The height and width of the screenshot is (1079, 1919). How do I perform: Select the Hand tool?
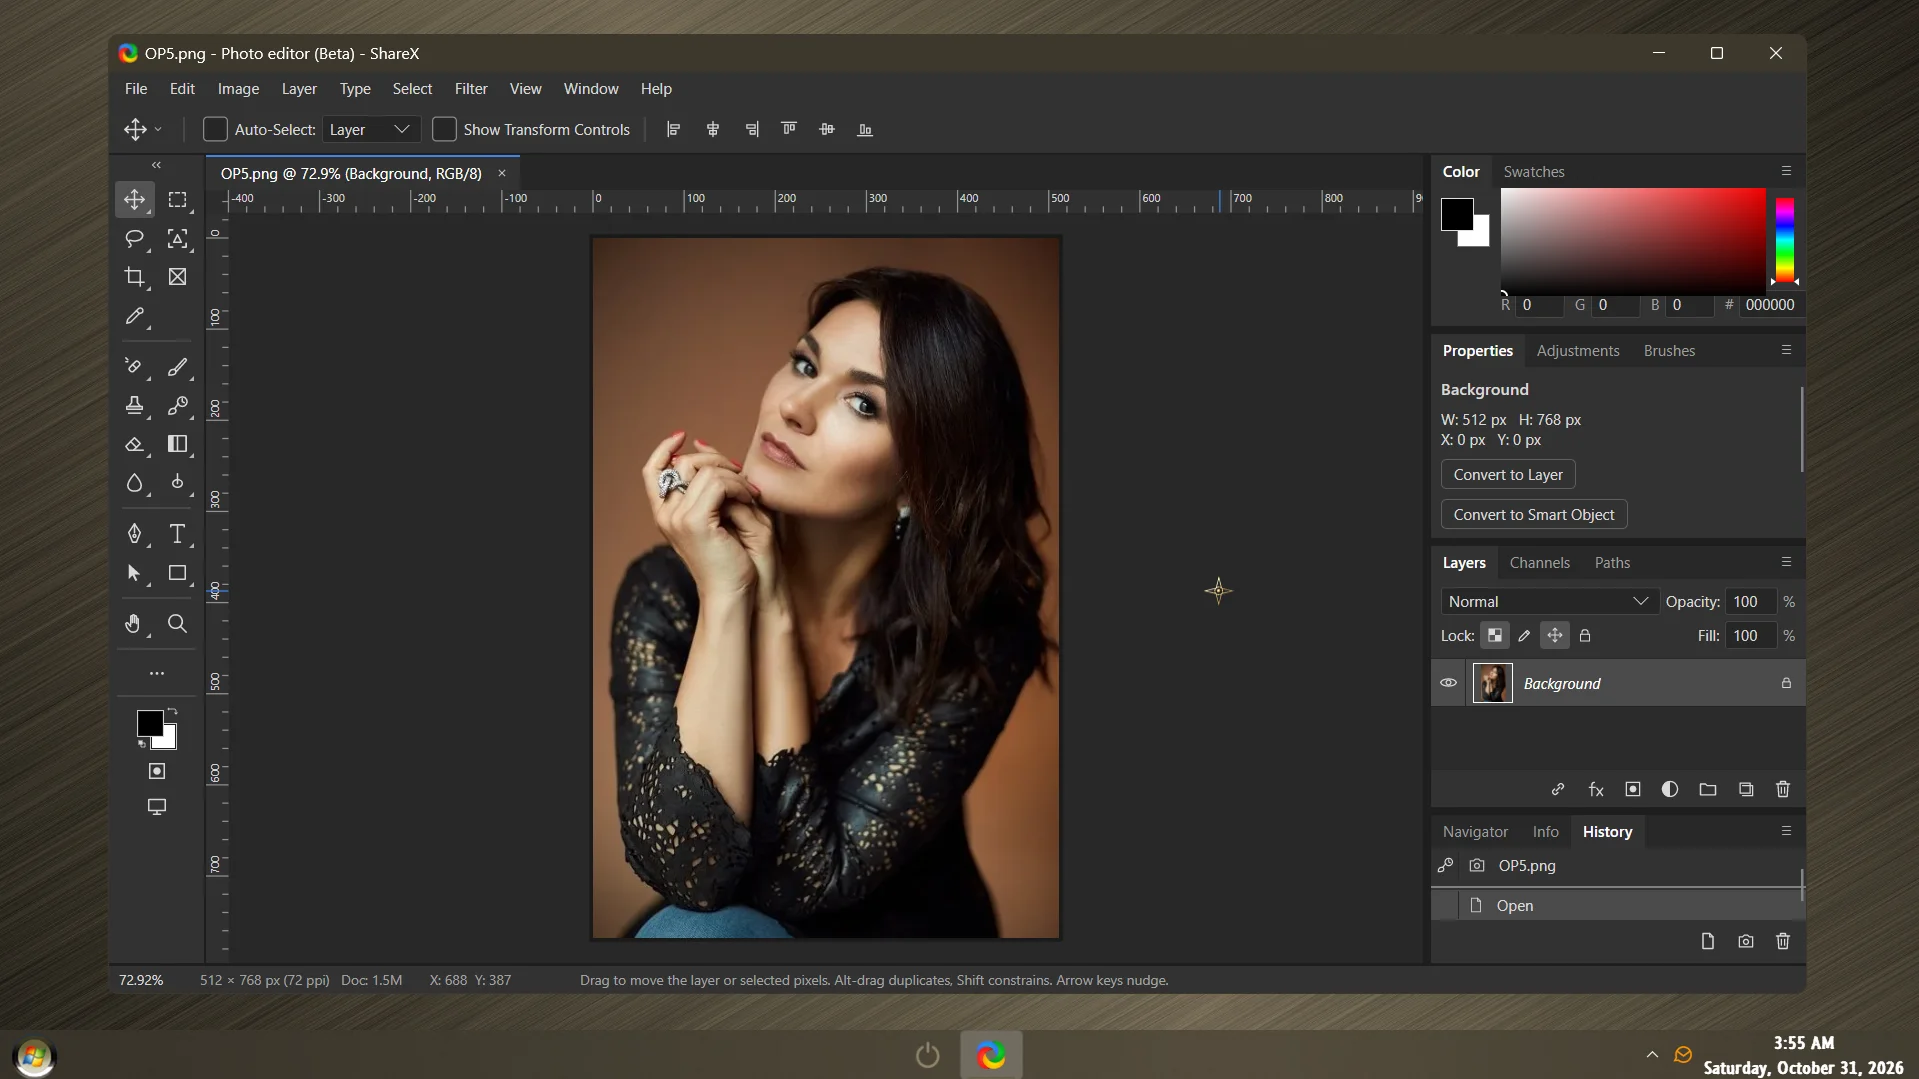coord(134,624)
